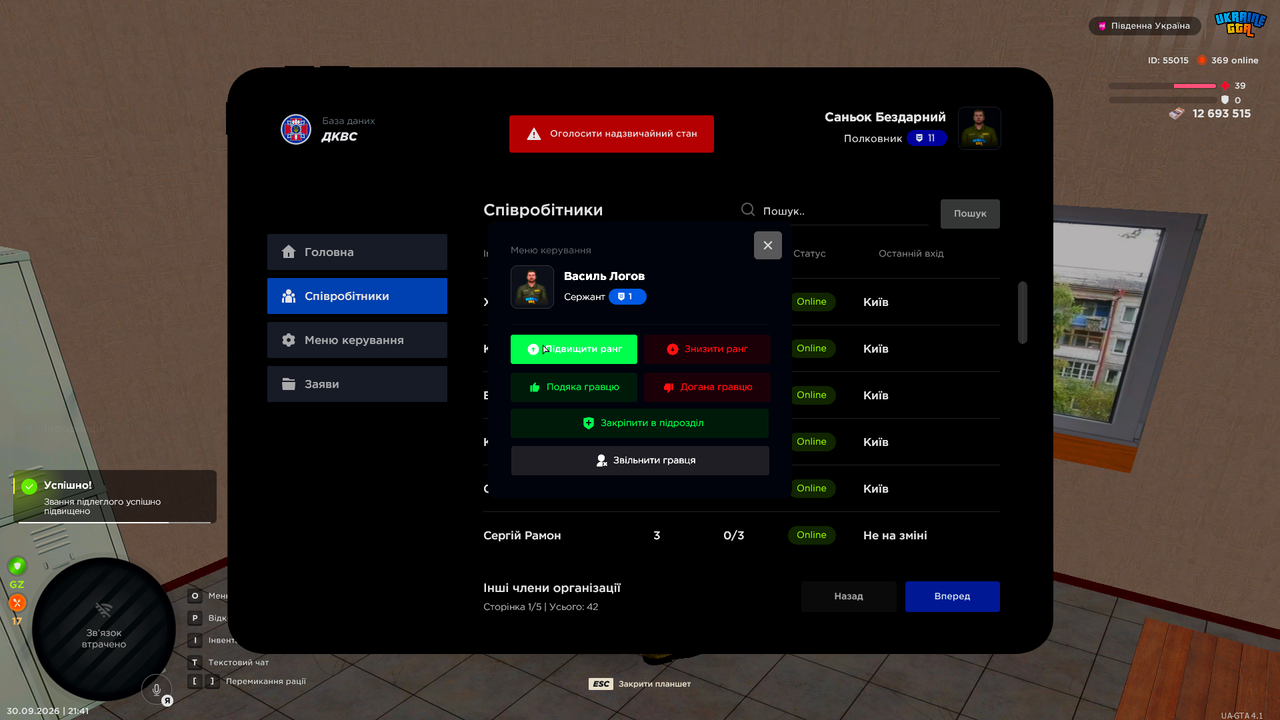Click the Не на зміні status text
The width and height of the screenshot is (1280, 720).
[895, 536]
